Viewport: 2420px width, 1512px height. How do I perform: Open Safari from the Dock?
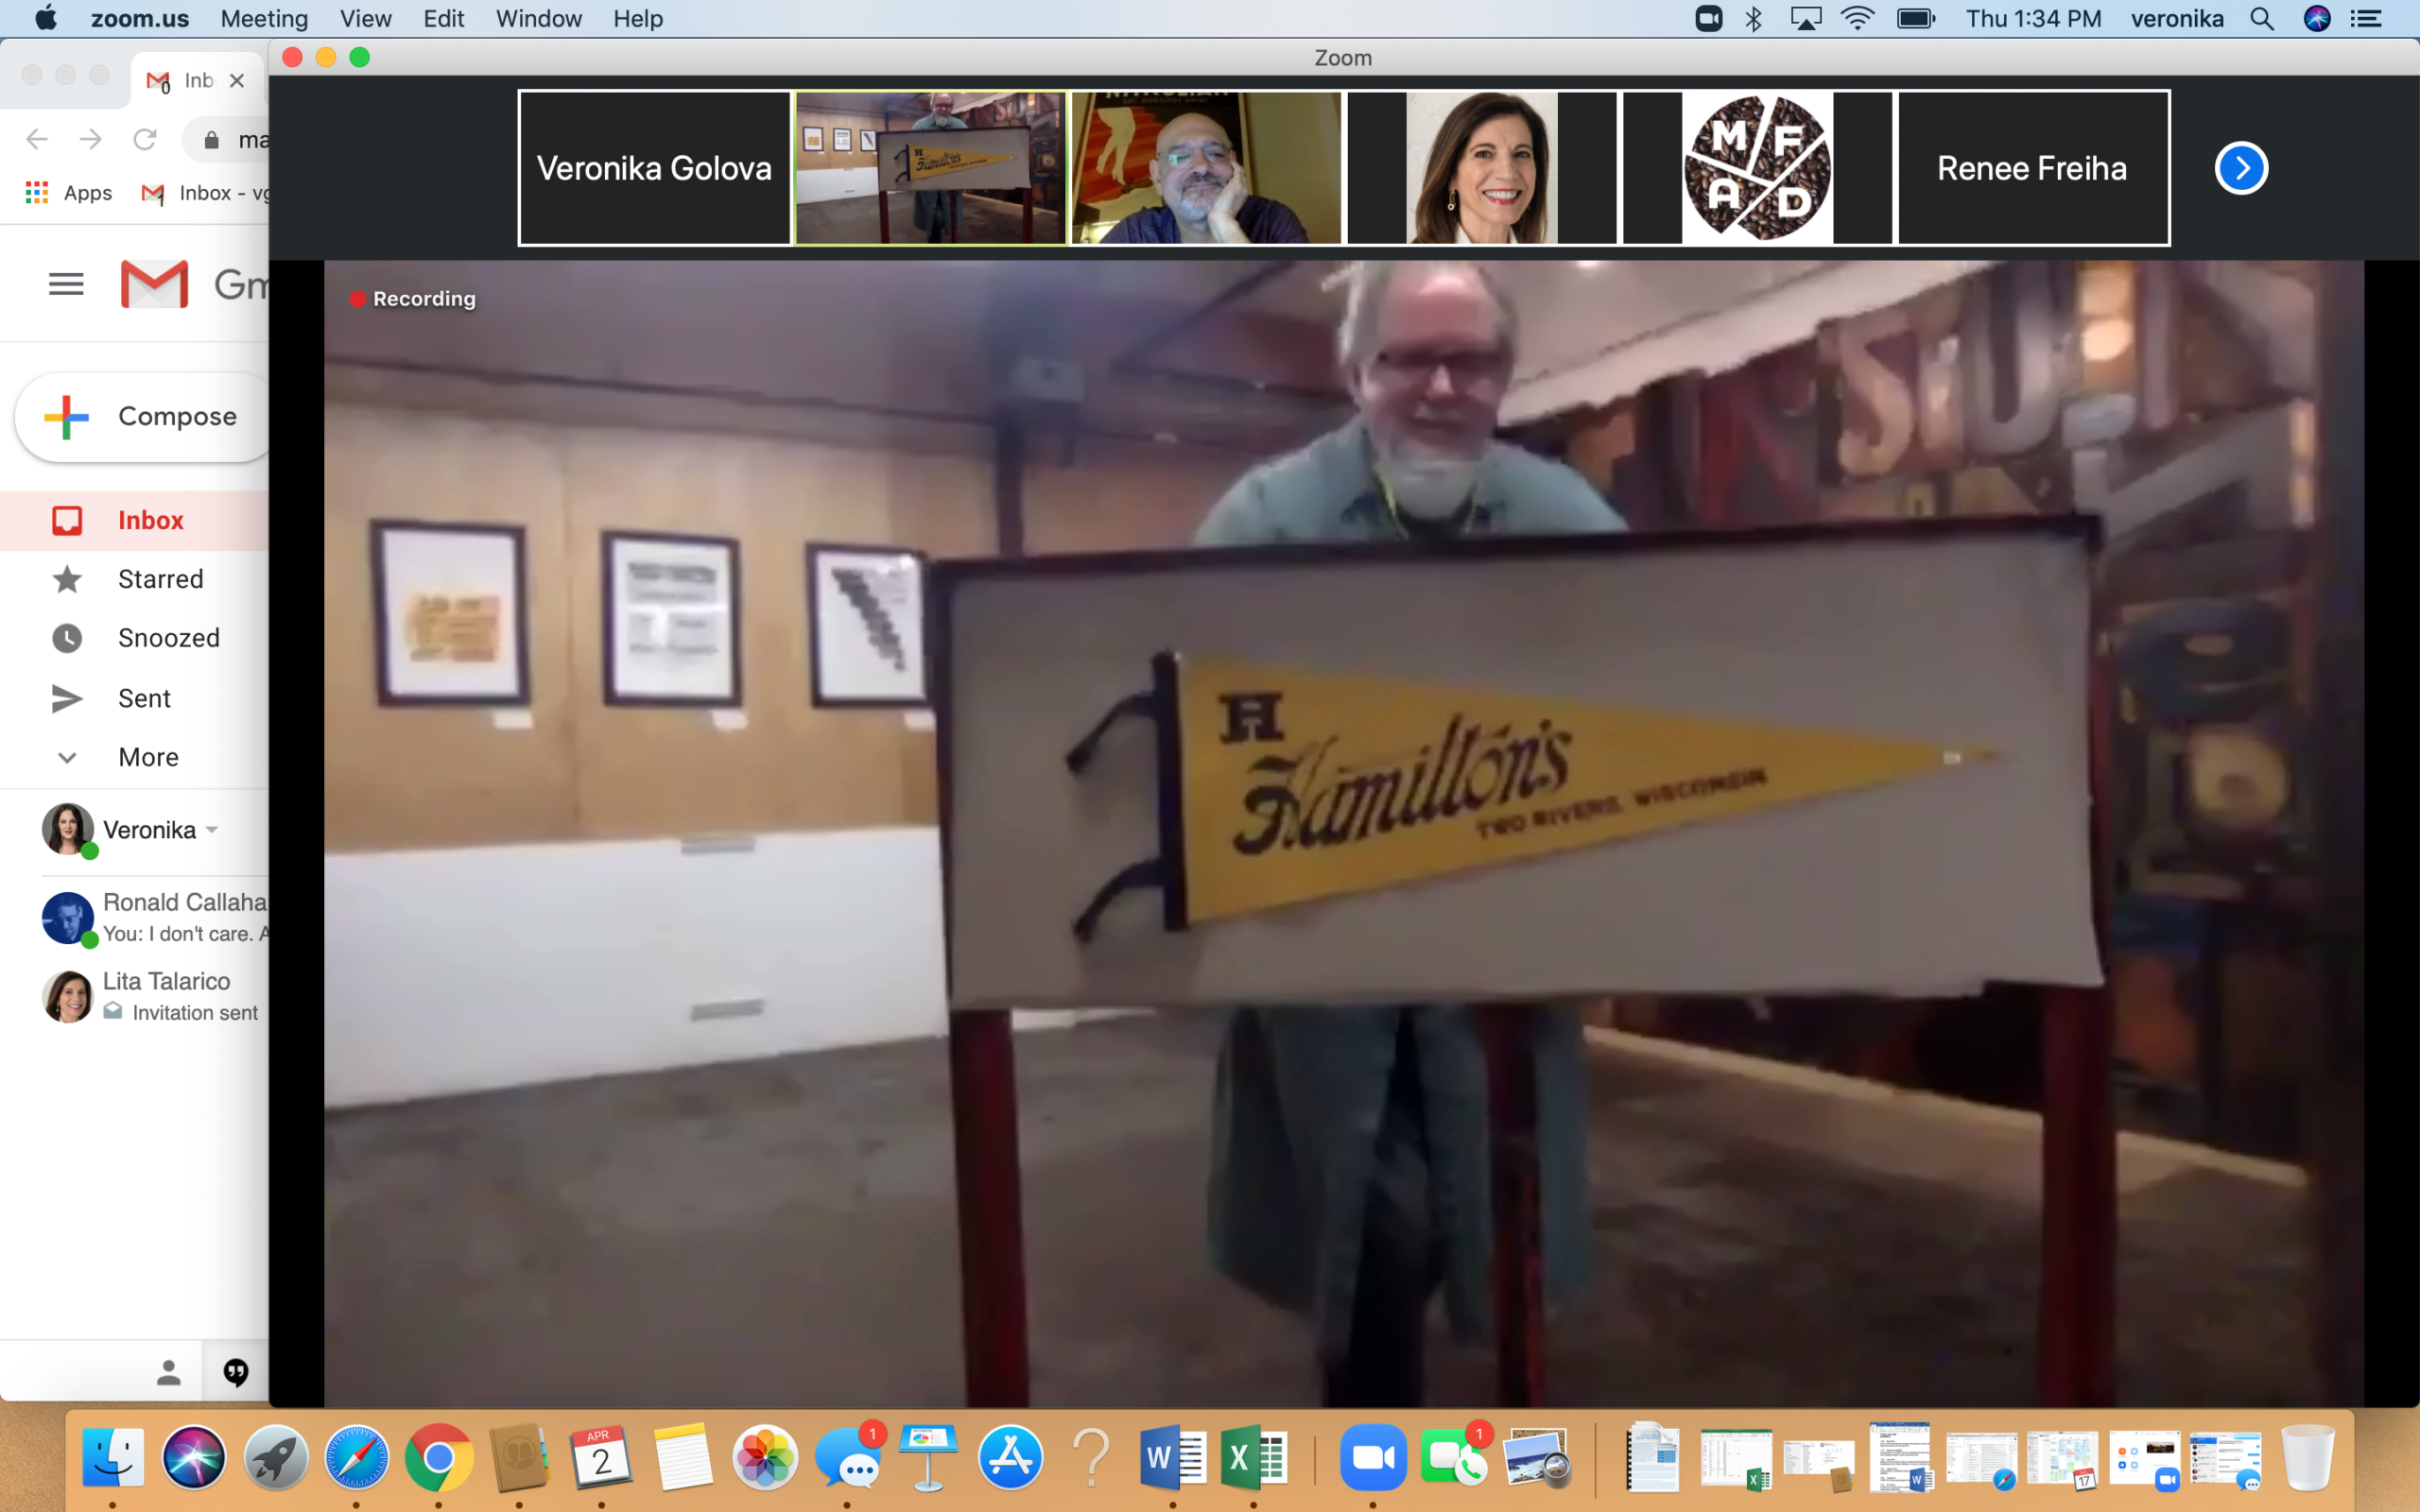[357, 1457]
